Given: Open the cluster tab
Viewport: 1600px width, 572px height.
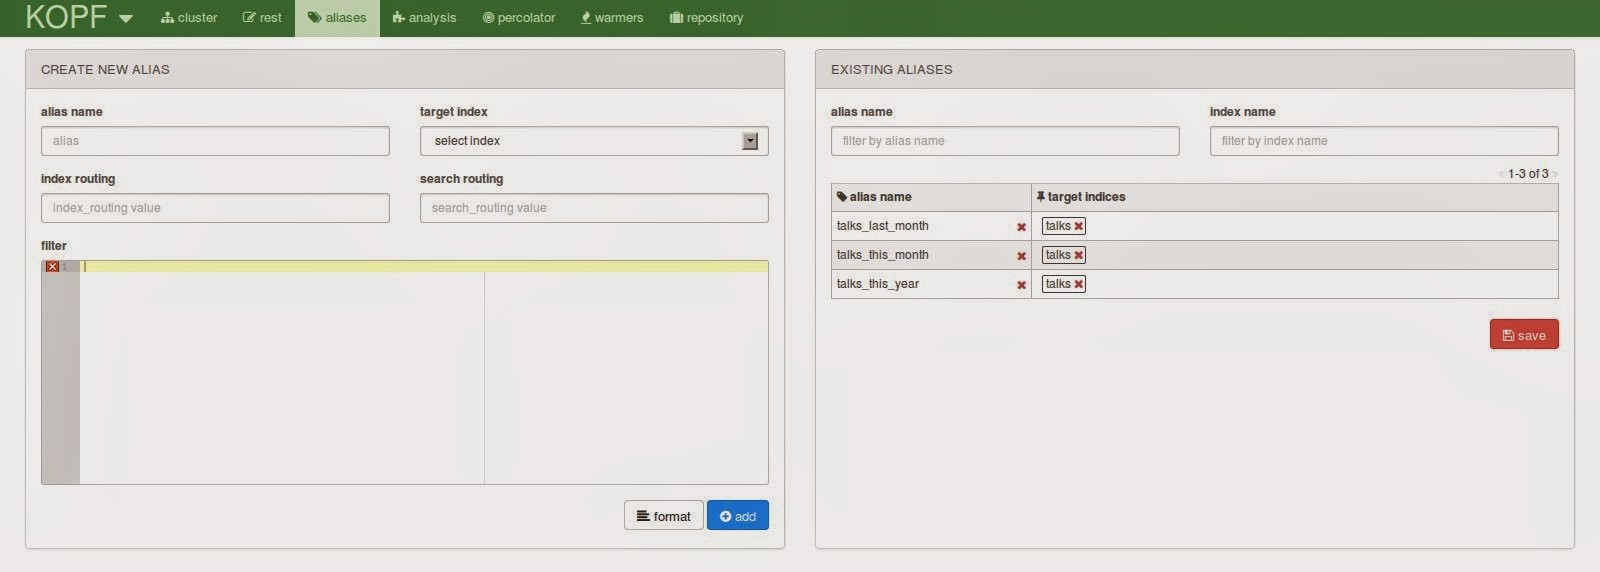Looking at the screenshot, I should 189,18.
